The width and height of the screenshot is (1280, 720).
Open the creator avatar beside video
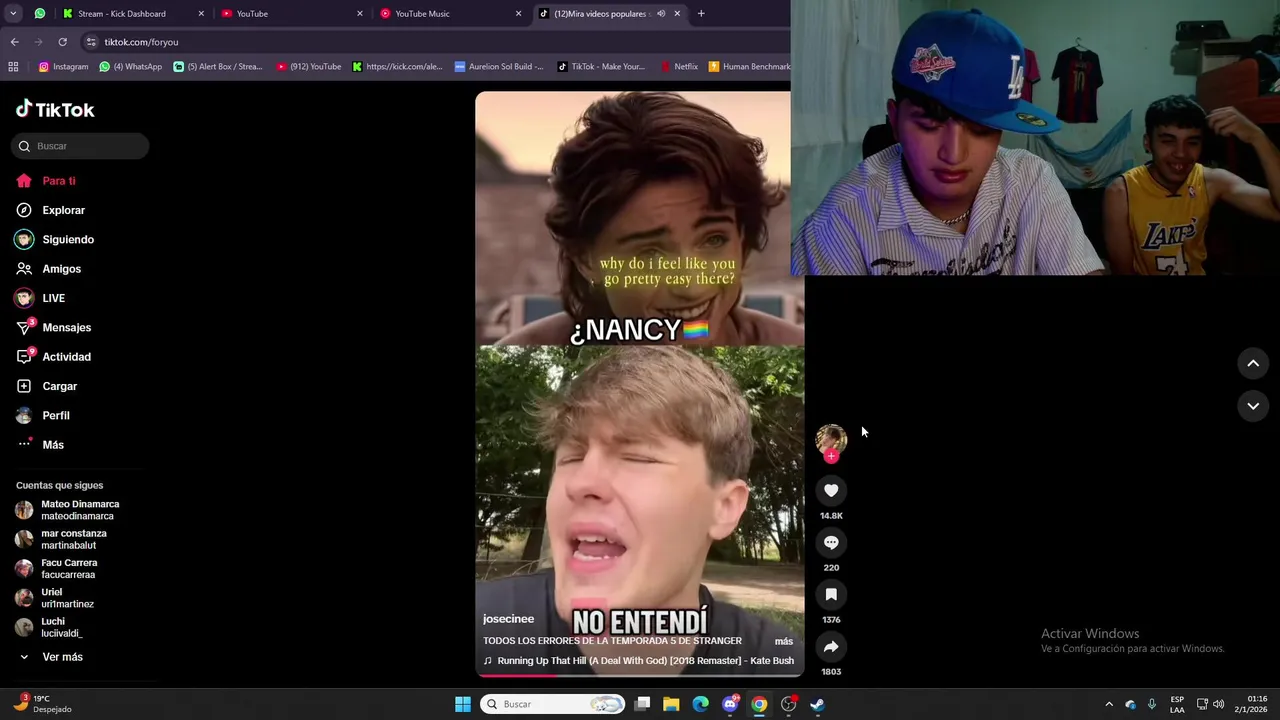coord(831,439)
